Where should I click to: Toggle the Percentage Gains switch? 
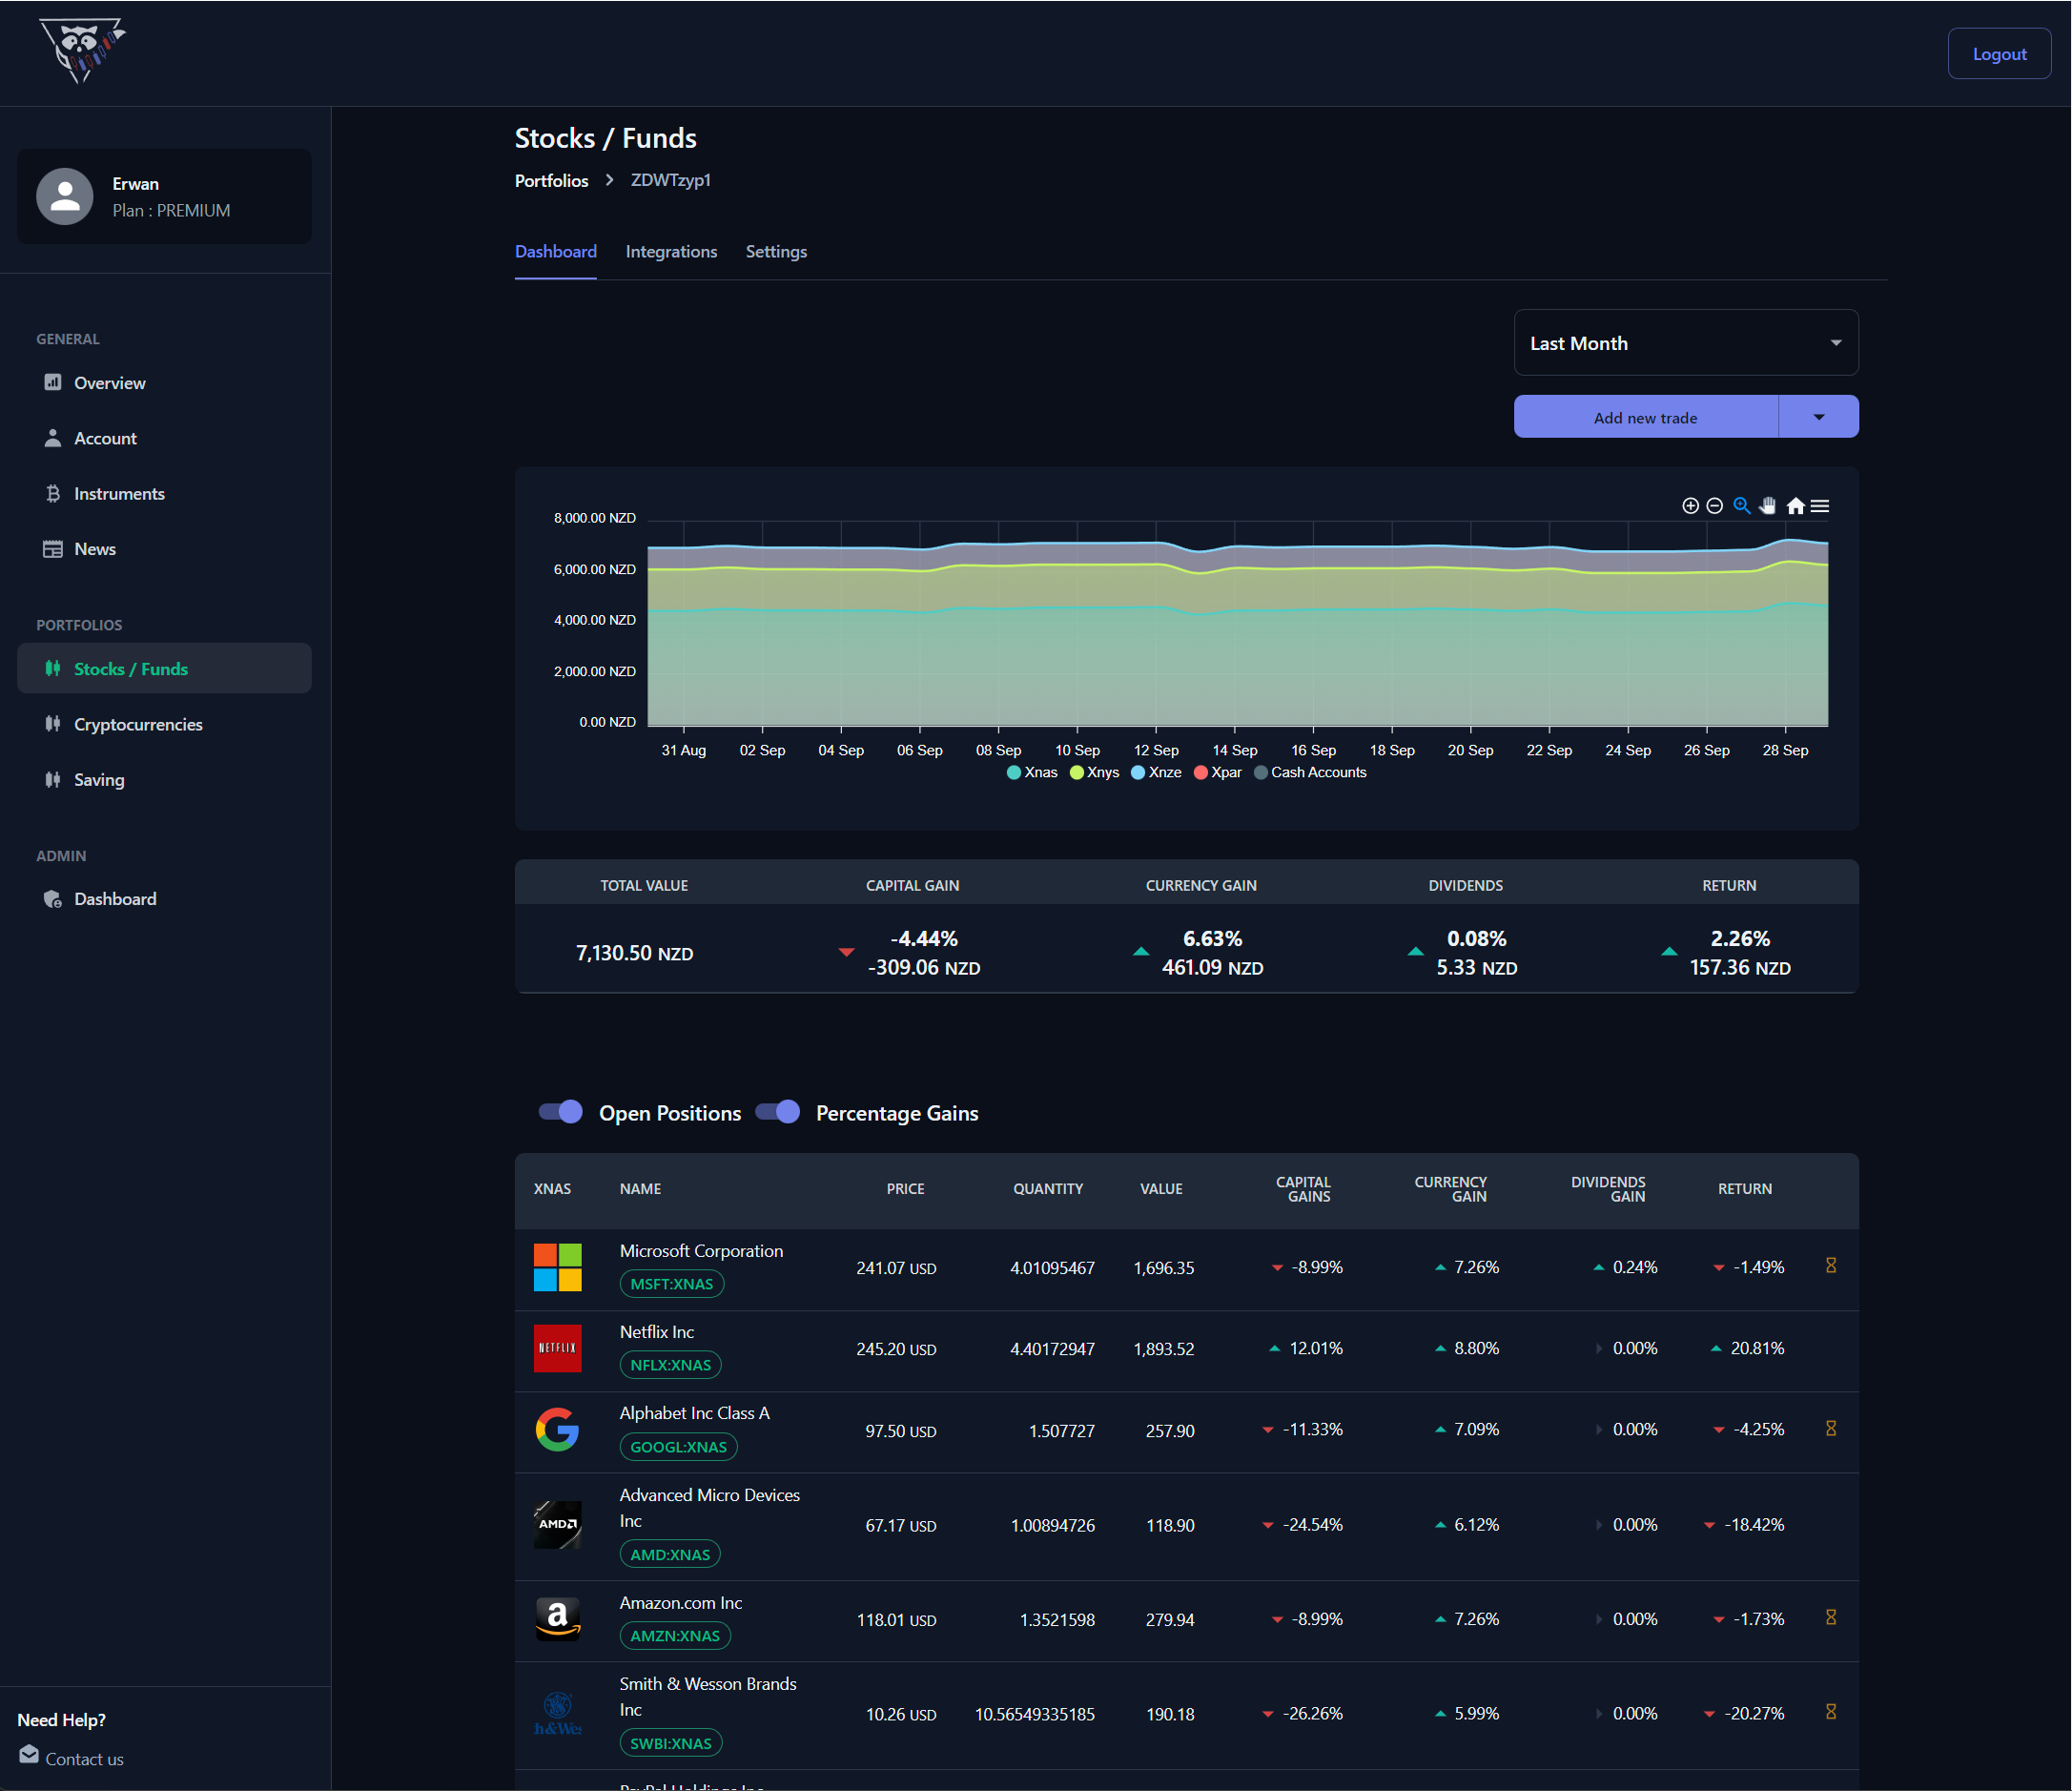pyautogui.click(x=778, y=1112)
